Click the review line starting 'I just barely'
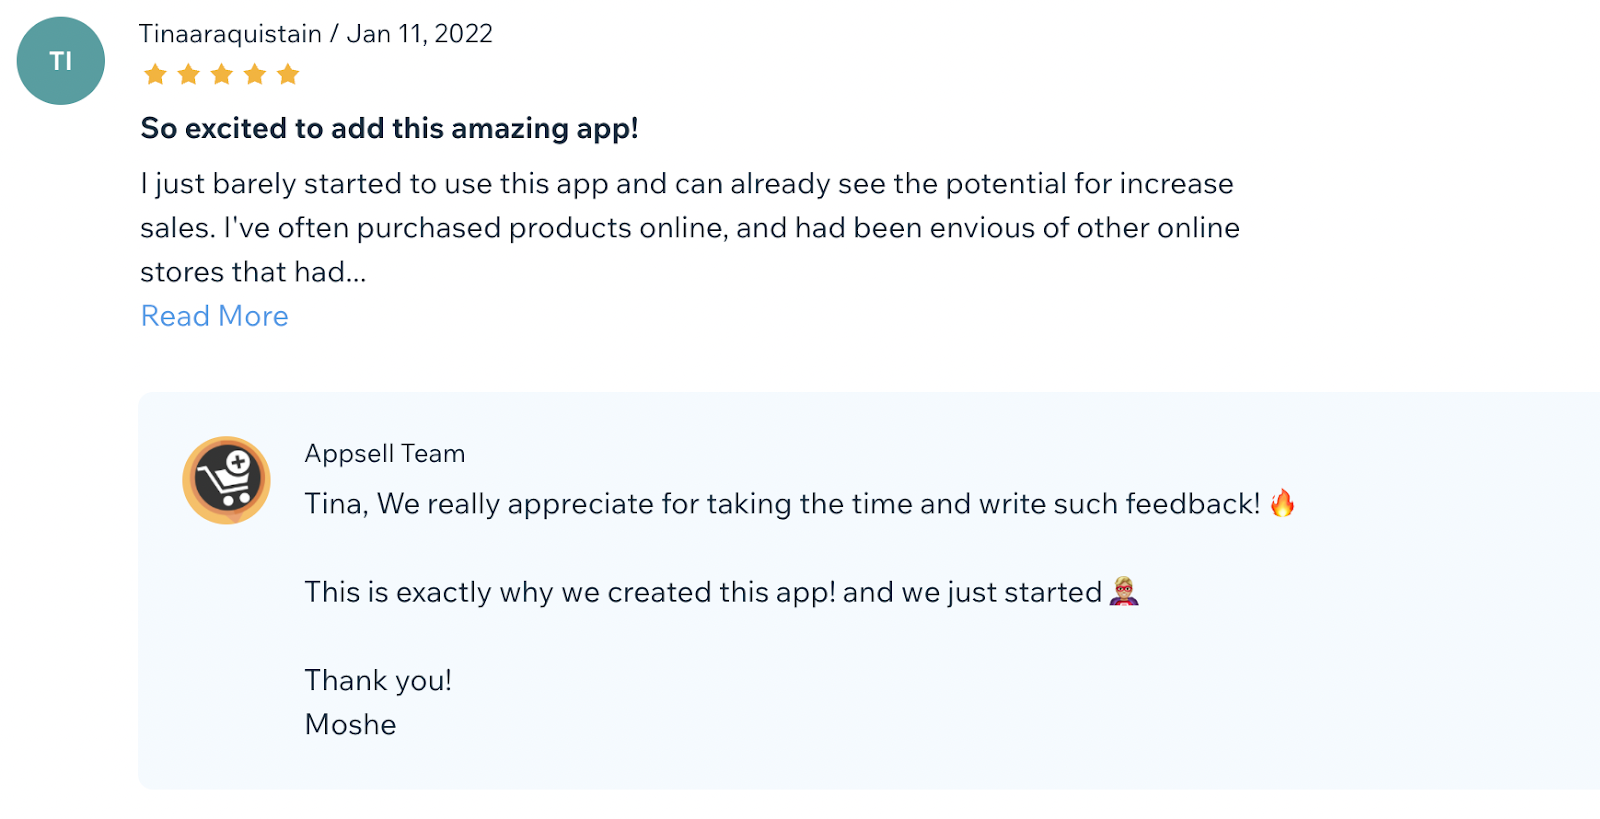The image size is (1600, 819). 686,184
